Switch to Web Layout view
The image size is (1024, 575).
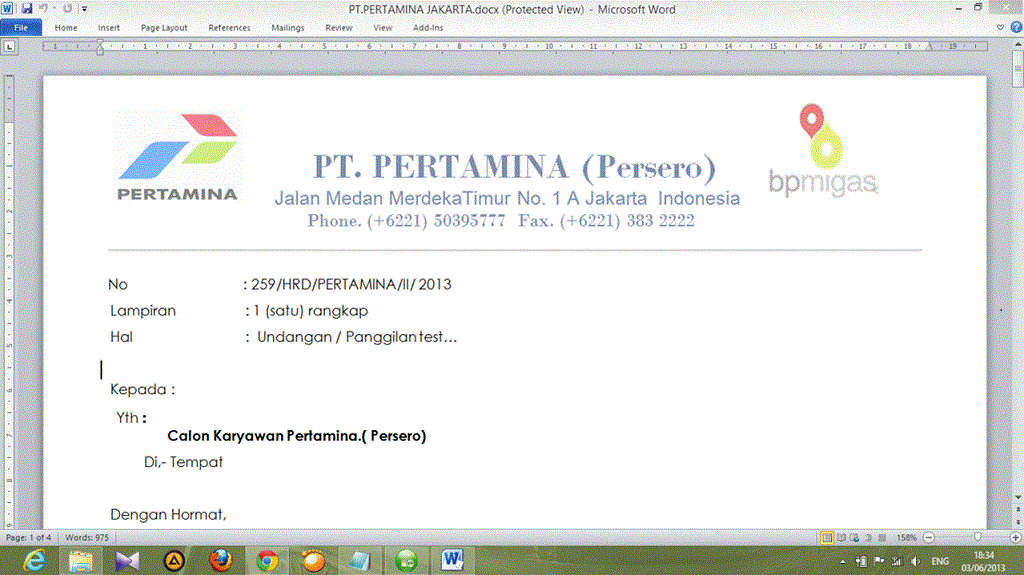tap(854, 538)
